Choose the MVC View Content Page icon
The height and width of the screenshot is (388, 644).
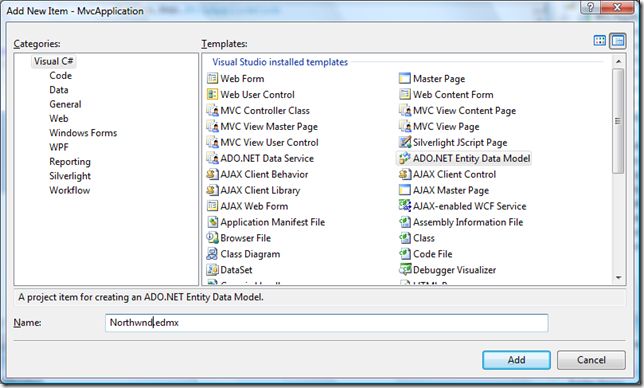pos(405,110)
